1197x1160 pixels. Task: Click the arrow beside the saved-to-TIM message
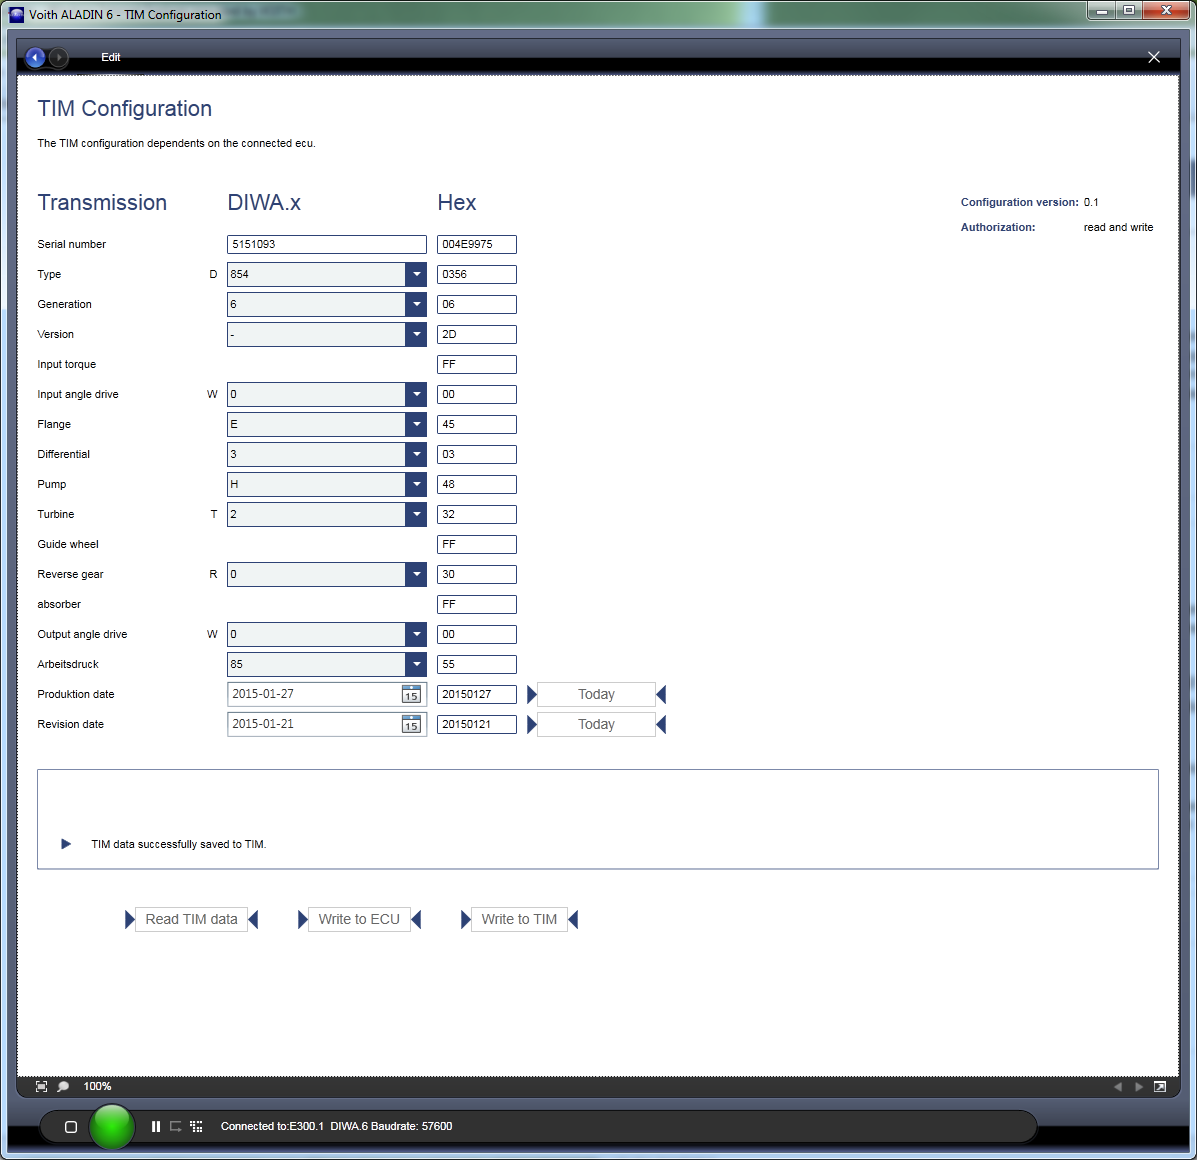click(x=66, y=844)
